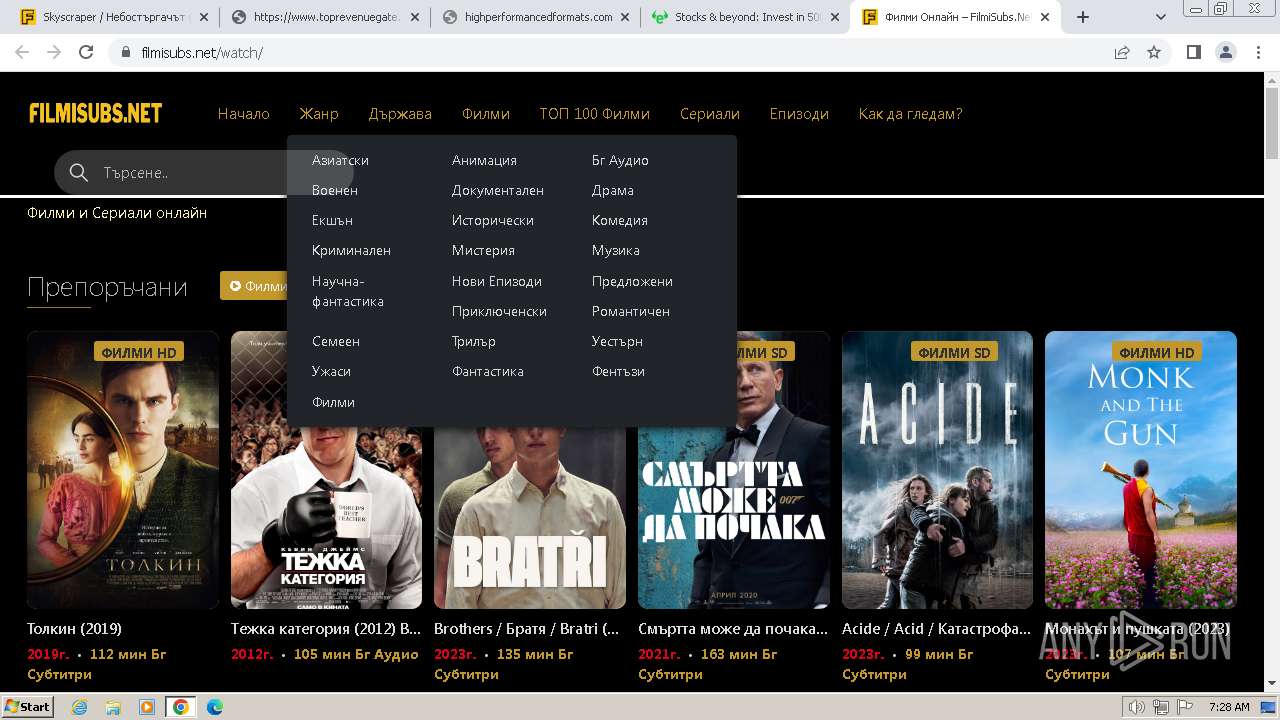Select the Комедия genre
The height and width of the screenshot is (720, 1280).
pos(620,220)
